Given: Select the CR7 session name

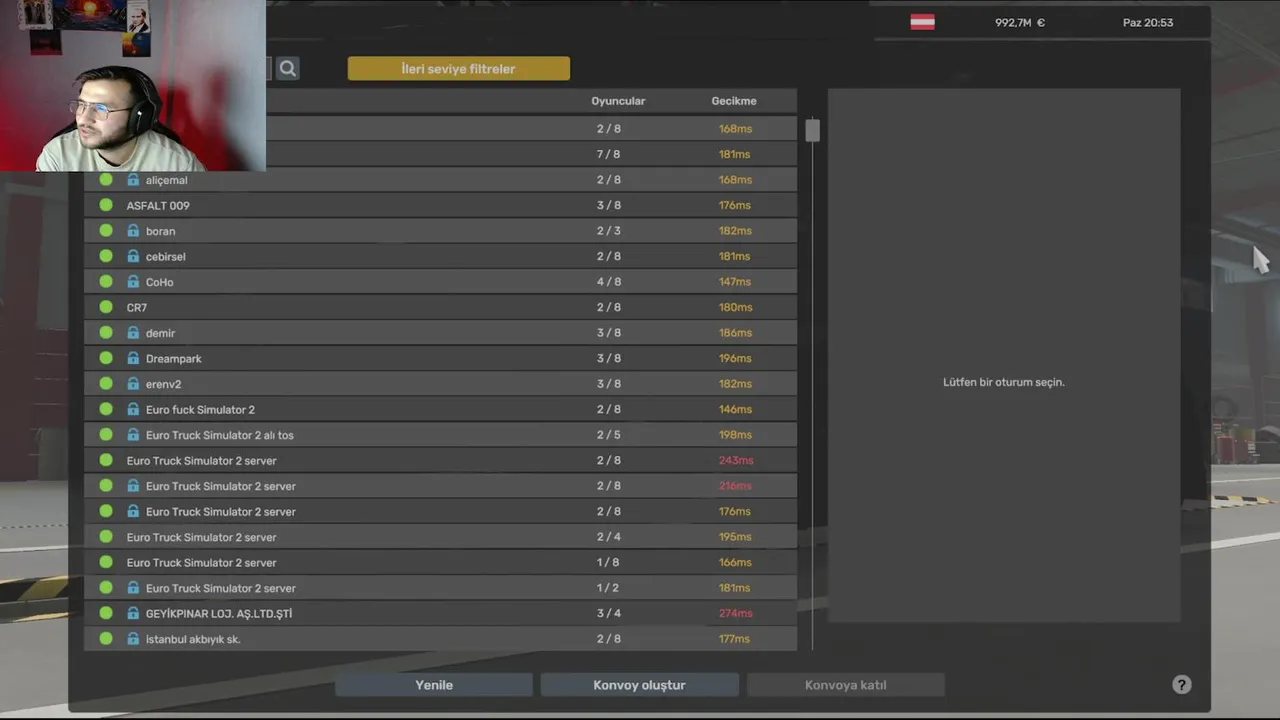Looking at the screenshot, I should tap(137, 308).
